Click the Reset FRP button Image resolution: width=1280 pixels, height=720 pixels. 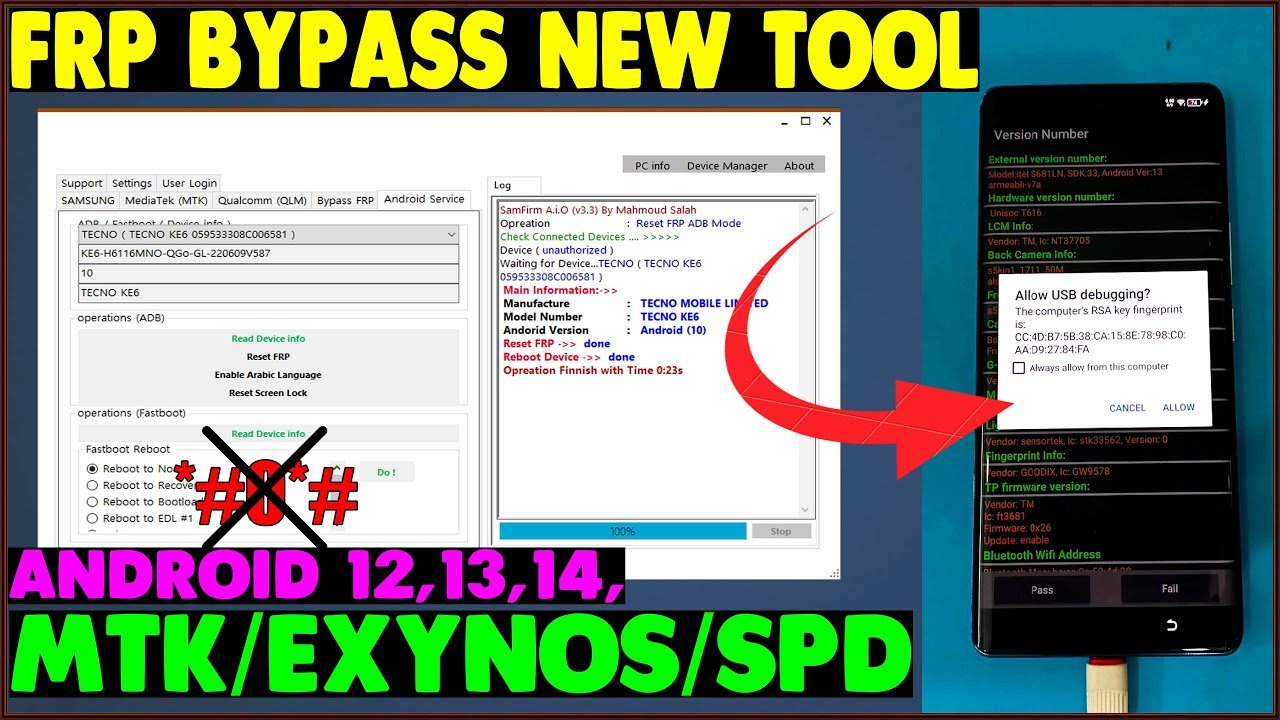click(268, 357)
